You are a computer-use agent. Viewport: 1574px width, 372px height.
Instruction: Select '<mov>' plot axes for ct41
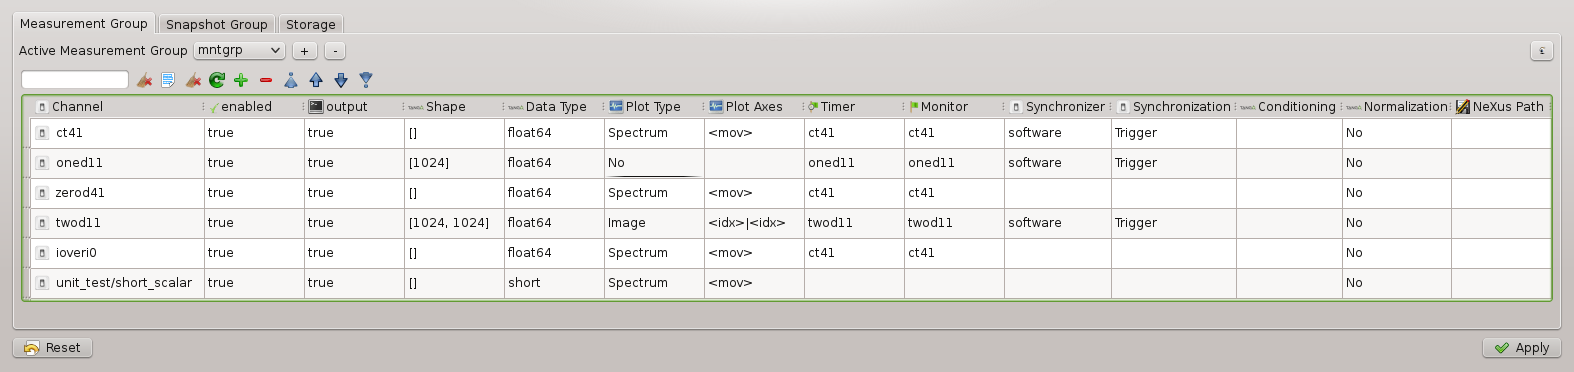point(754,133)
